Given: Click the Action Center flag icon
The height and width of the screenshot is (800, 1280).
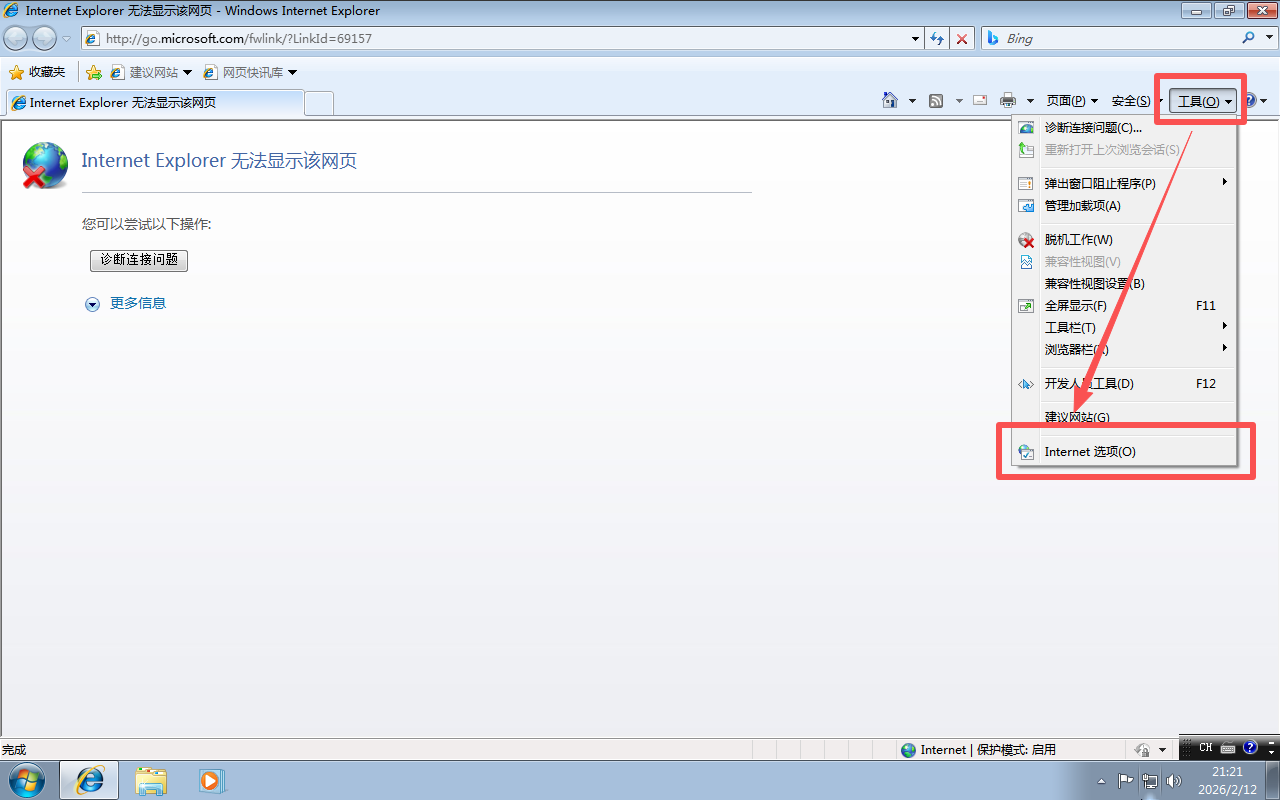Looking at the screenshot, I should (1126, 781).
